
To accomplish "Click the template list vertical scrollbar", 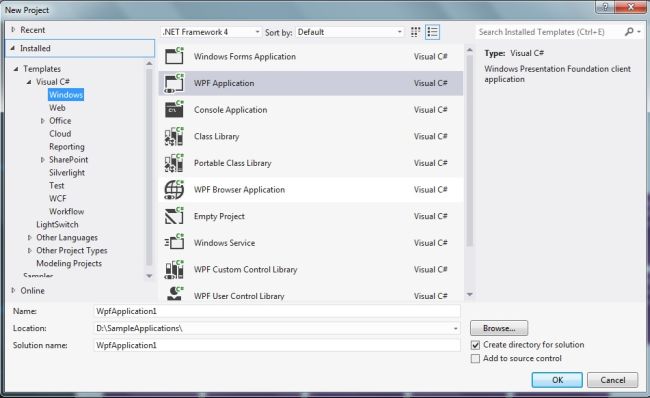I will [470, 148].
